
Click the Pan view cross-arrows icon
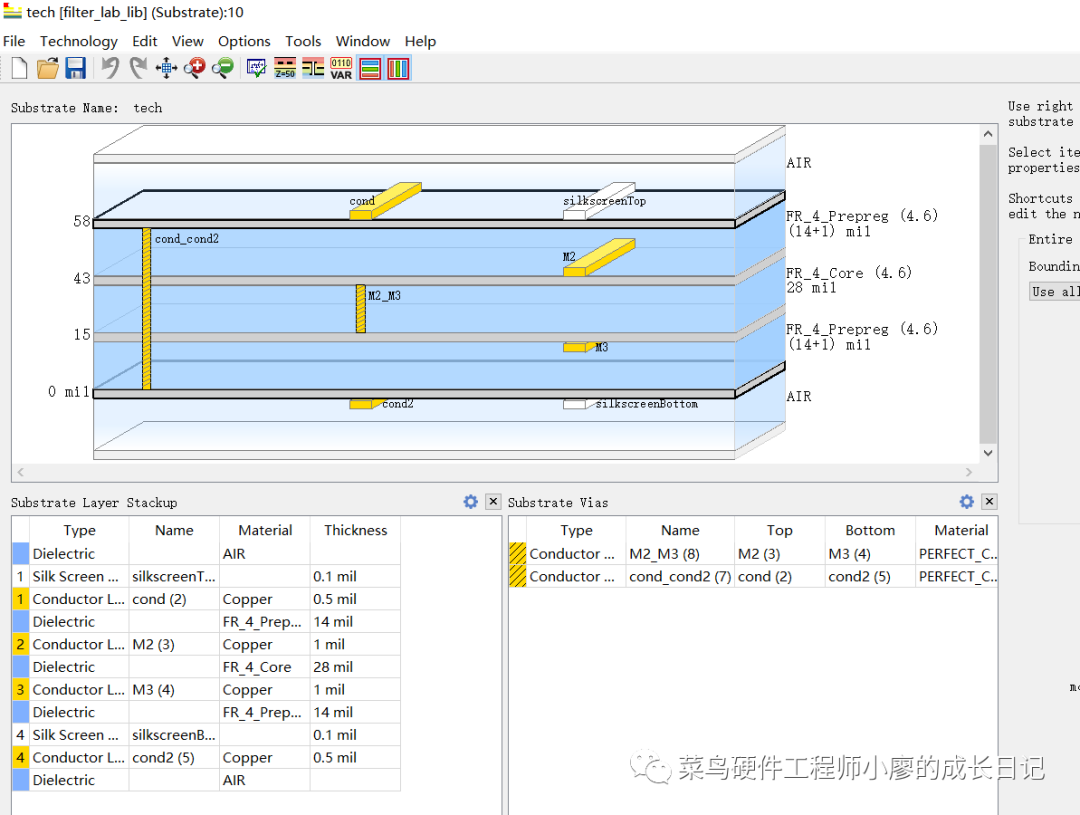pos(166,68)
